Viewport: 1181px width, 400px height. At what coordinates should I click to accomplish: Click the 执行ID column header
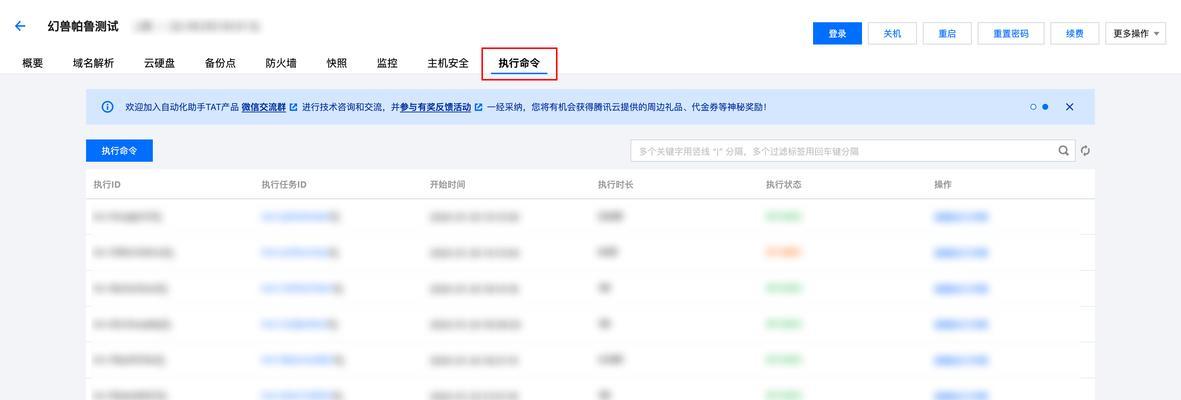pos(107,185)
